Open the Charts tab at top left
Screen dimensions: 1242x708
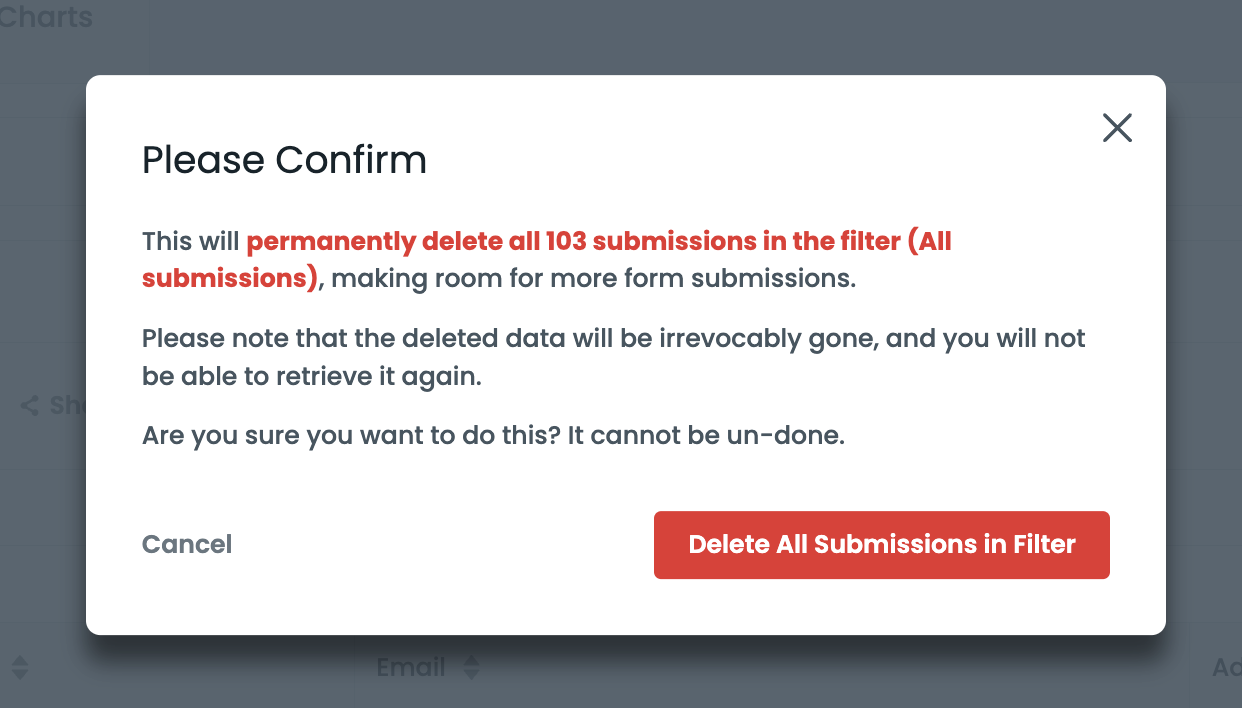click(x=46, y=17)
